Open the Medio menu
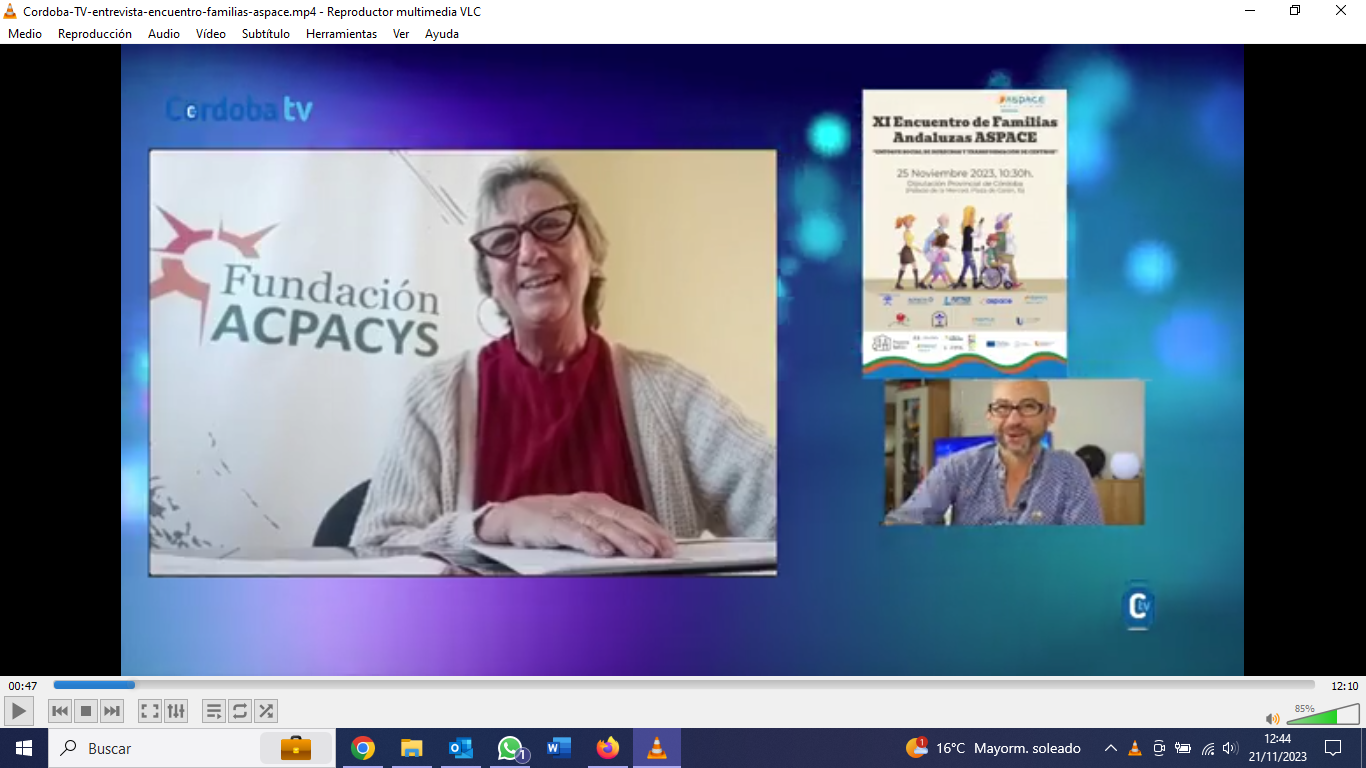The height and width of the screenshot is (768, 1366). click(25, 34)
